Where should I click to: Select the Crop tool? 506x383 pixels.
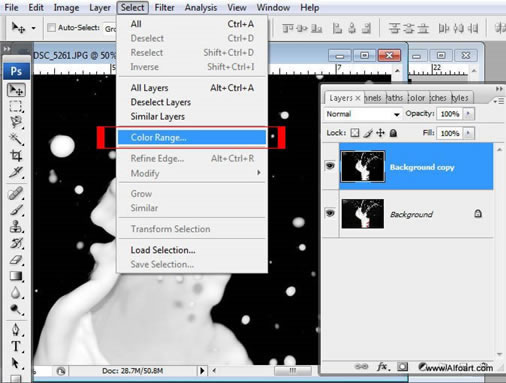point(16,155)
